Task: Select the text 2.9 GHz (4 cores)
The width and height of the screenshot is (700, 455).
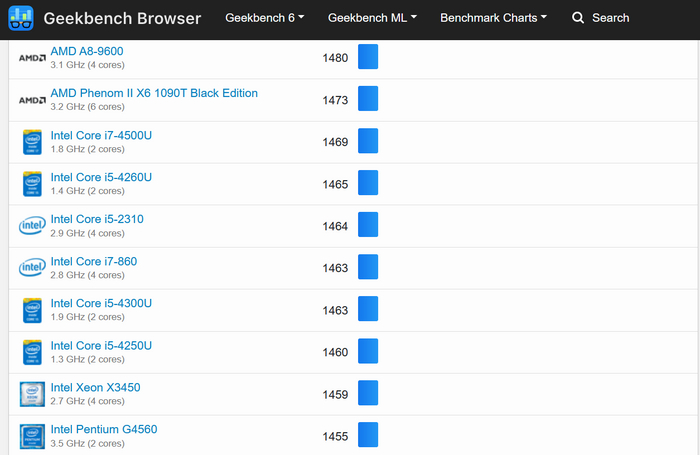Action: 88,234
